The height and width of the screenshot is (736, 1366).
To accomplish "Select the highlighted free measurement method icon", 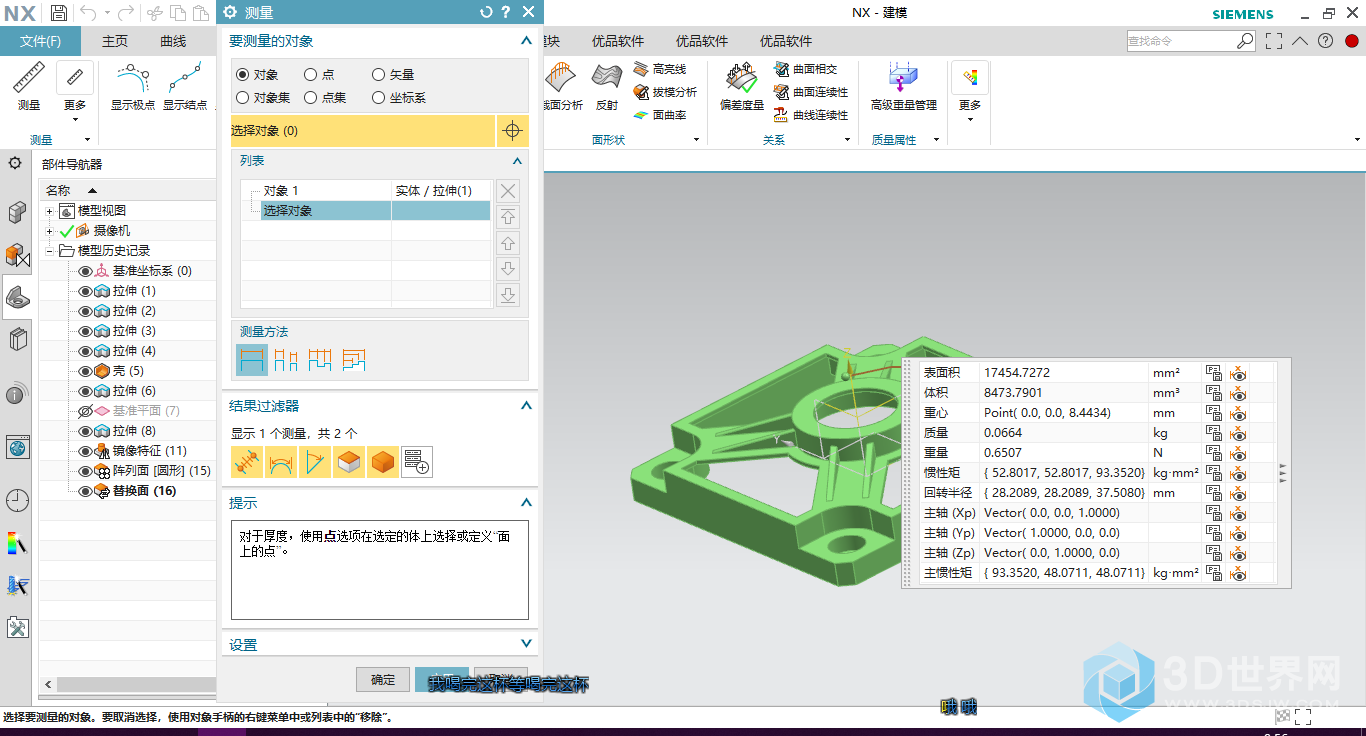I will coord(252,360).
